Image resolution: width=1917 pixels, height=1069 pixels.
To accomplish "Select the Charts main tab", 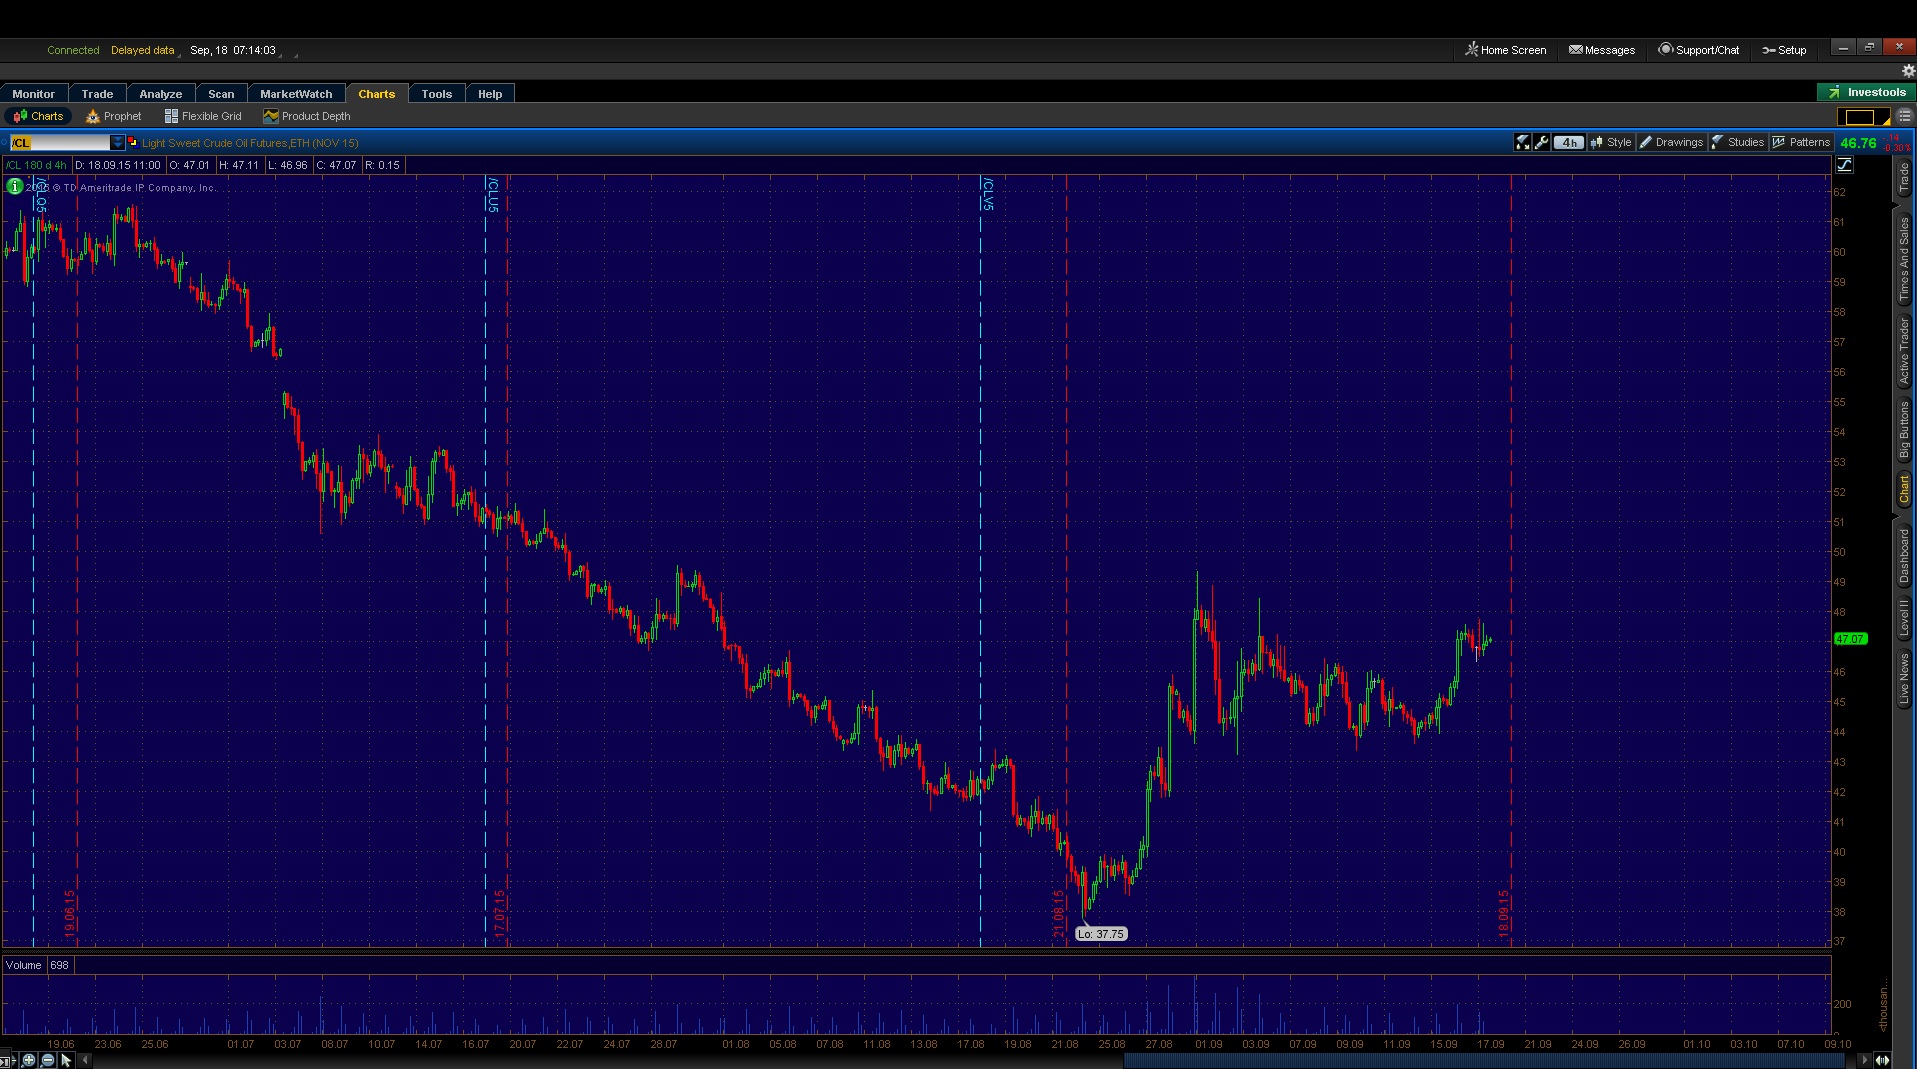I will click(x=376, y=94).
